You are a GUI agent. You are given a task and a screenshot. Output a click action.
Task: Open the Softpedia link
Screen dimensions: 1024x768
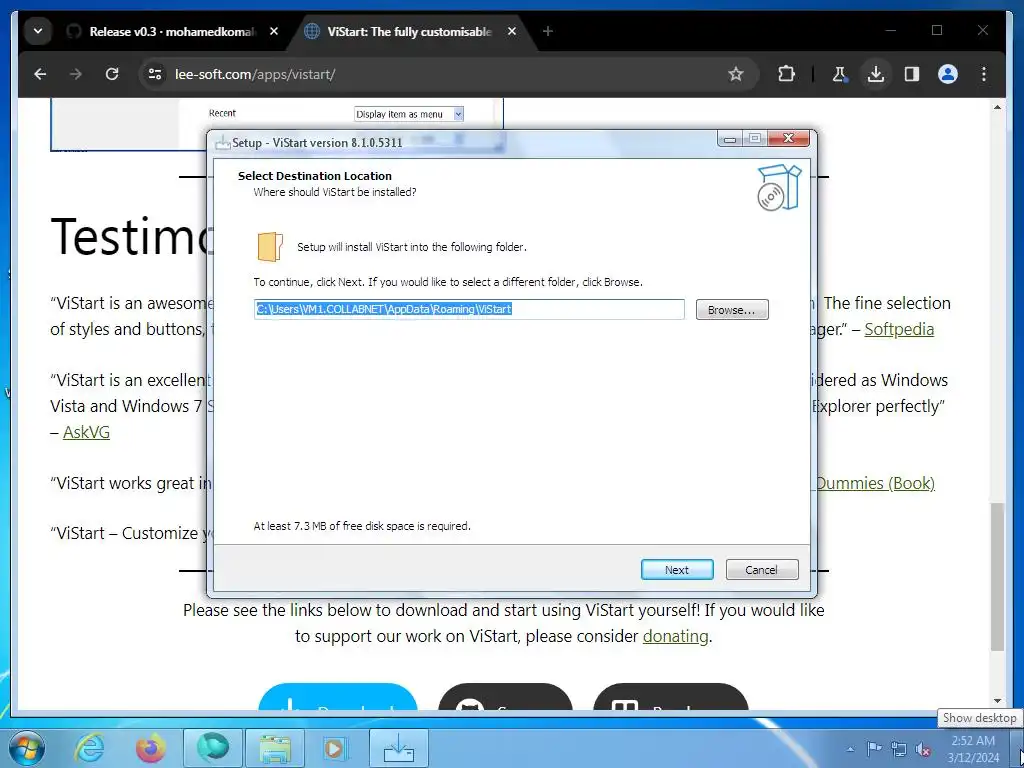pyautogui.click(x=899, y=329)
